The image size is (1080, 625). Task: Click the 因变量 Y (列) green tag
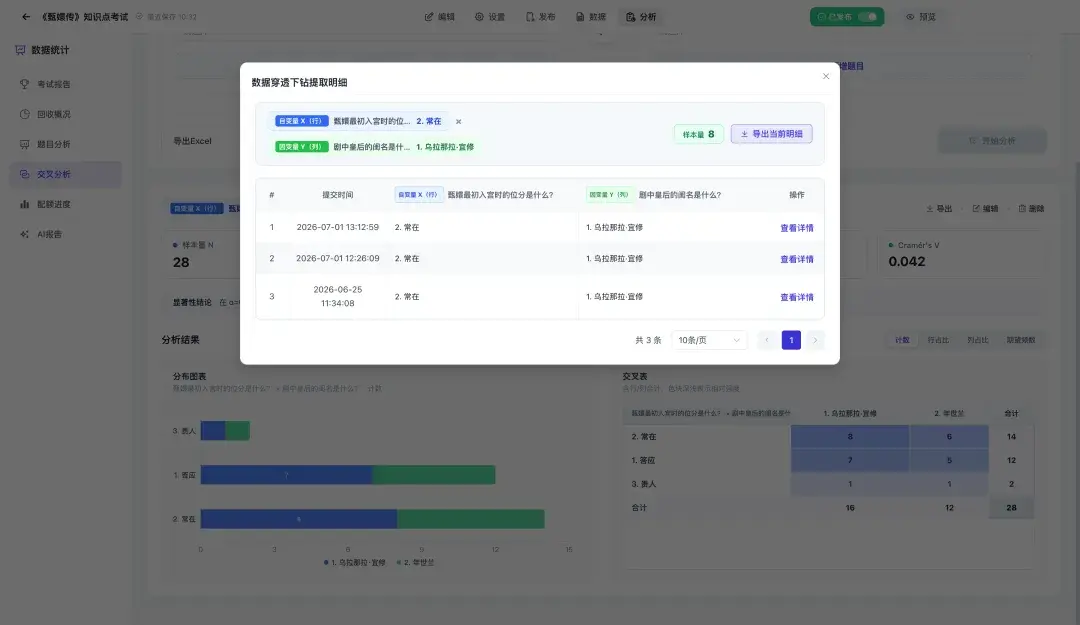pos(302,147)
